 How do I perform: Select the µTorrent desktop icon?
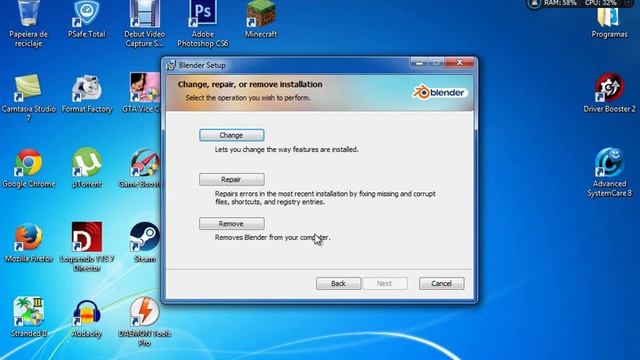pos(86,168)
